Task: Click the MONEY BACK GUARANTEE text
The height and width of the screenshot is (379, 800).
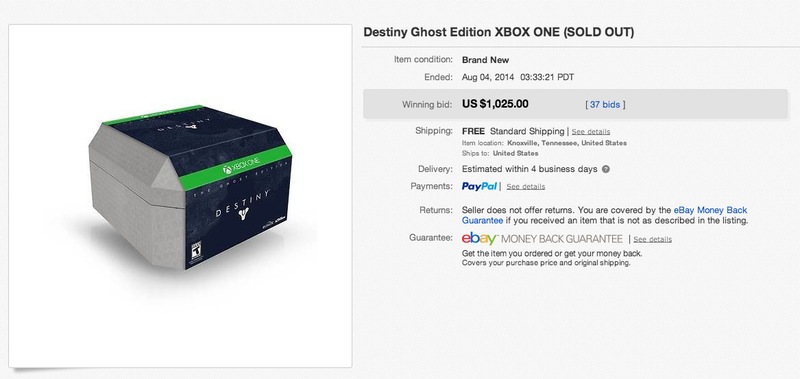Action: 560,239
